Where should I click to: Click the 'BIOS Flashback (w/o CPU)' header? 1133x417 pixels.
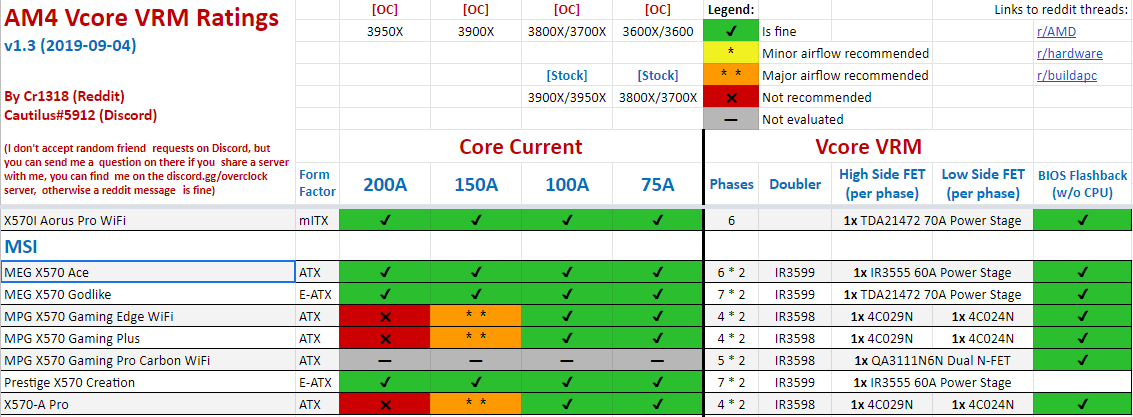1082,184
